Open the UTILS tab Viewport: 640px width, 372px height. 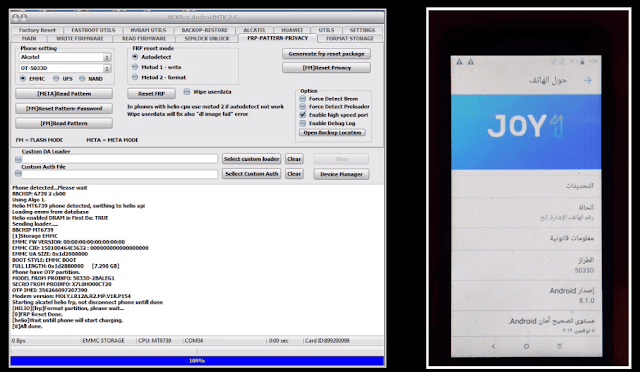point(326,30)
